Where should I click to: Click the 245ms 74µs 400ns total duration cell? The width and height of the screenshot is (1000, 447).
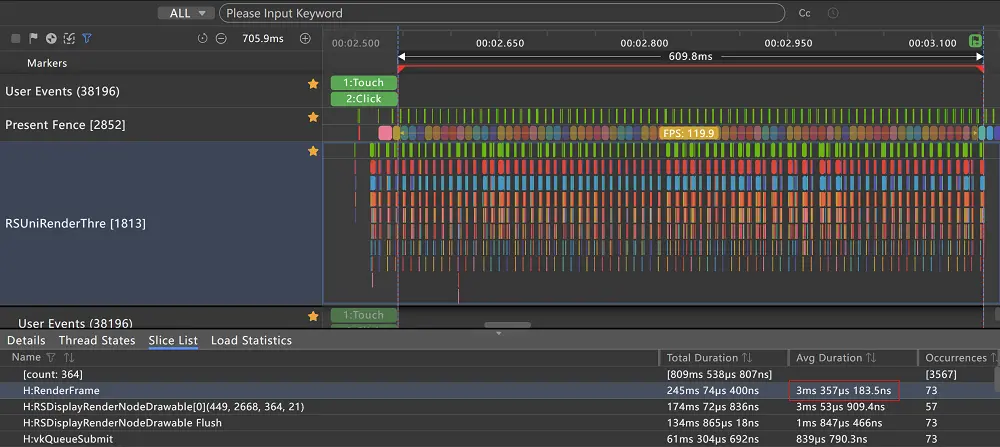pos(712,390)
